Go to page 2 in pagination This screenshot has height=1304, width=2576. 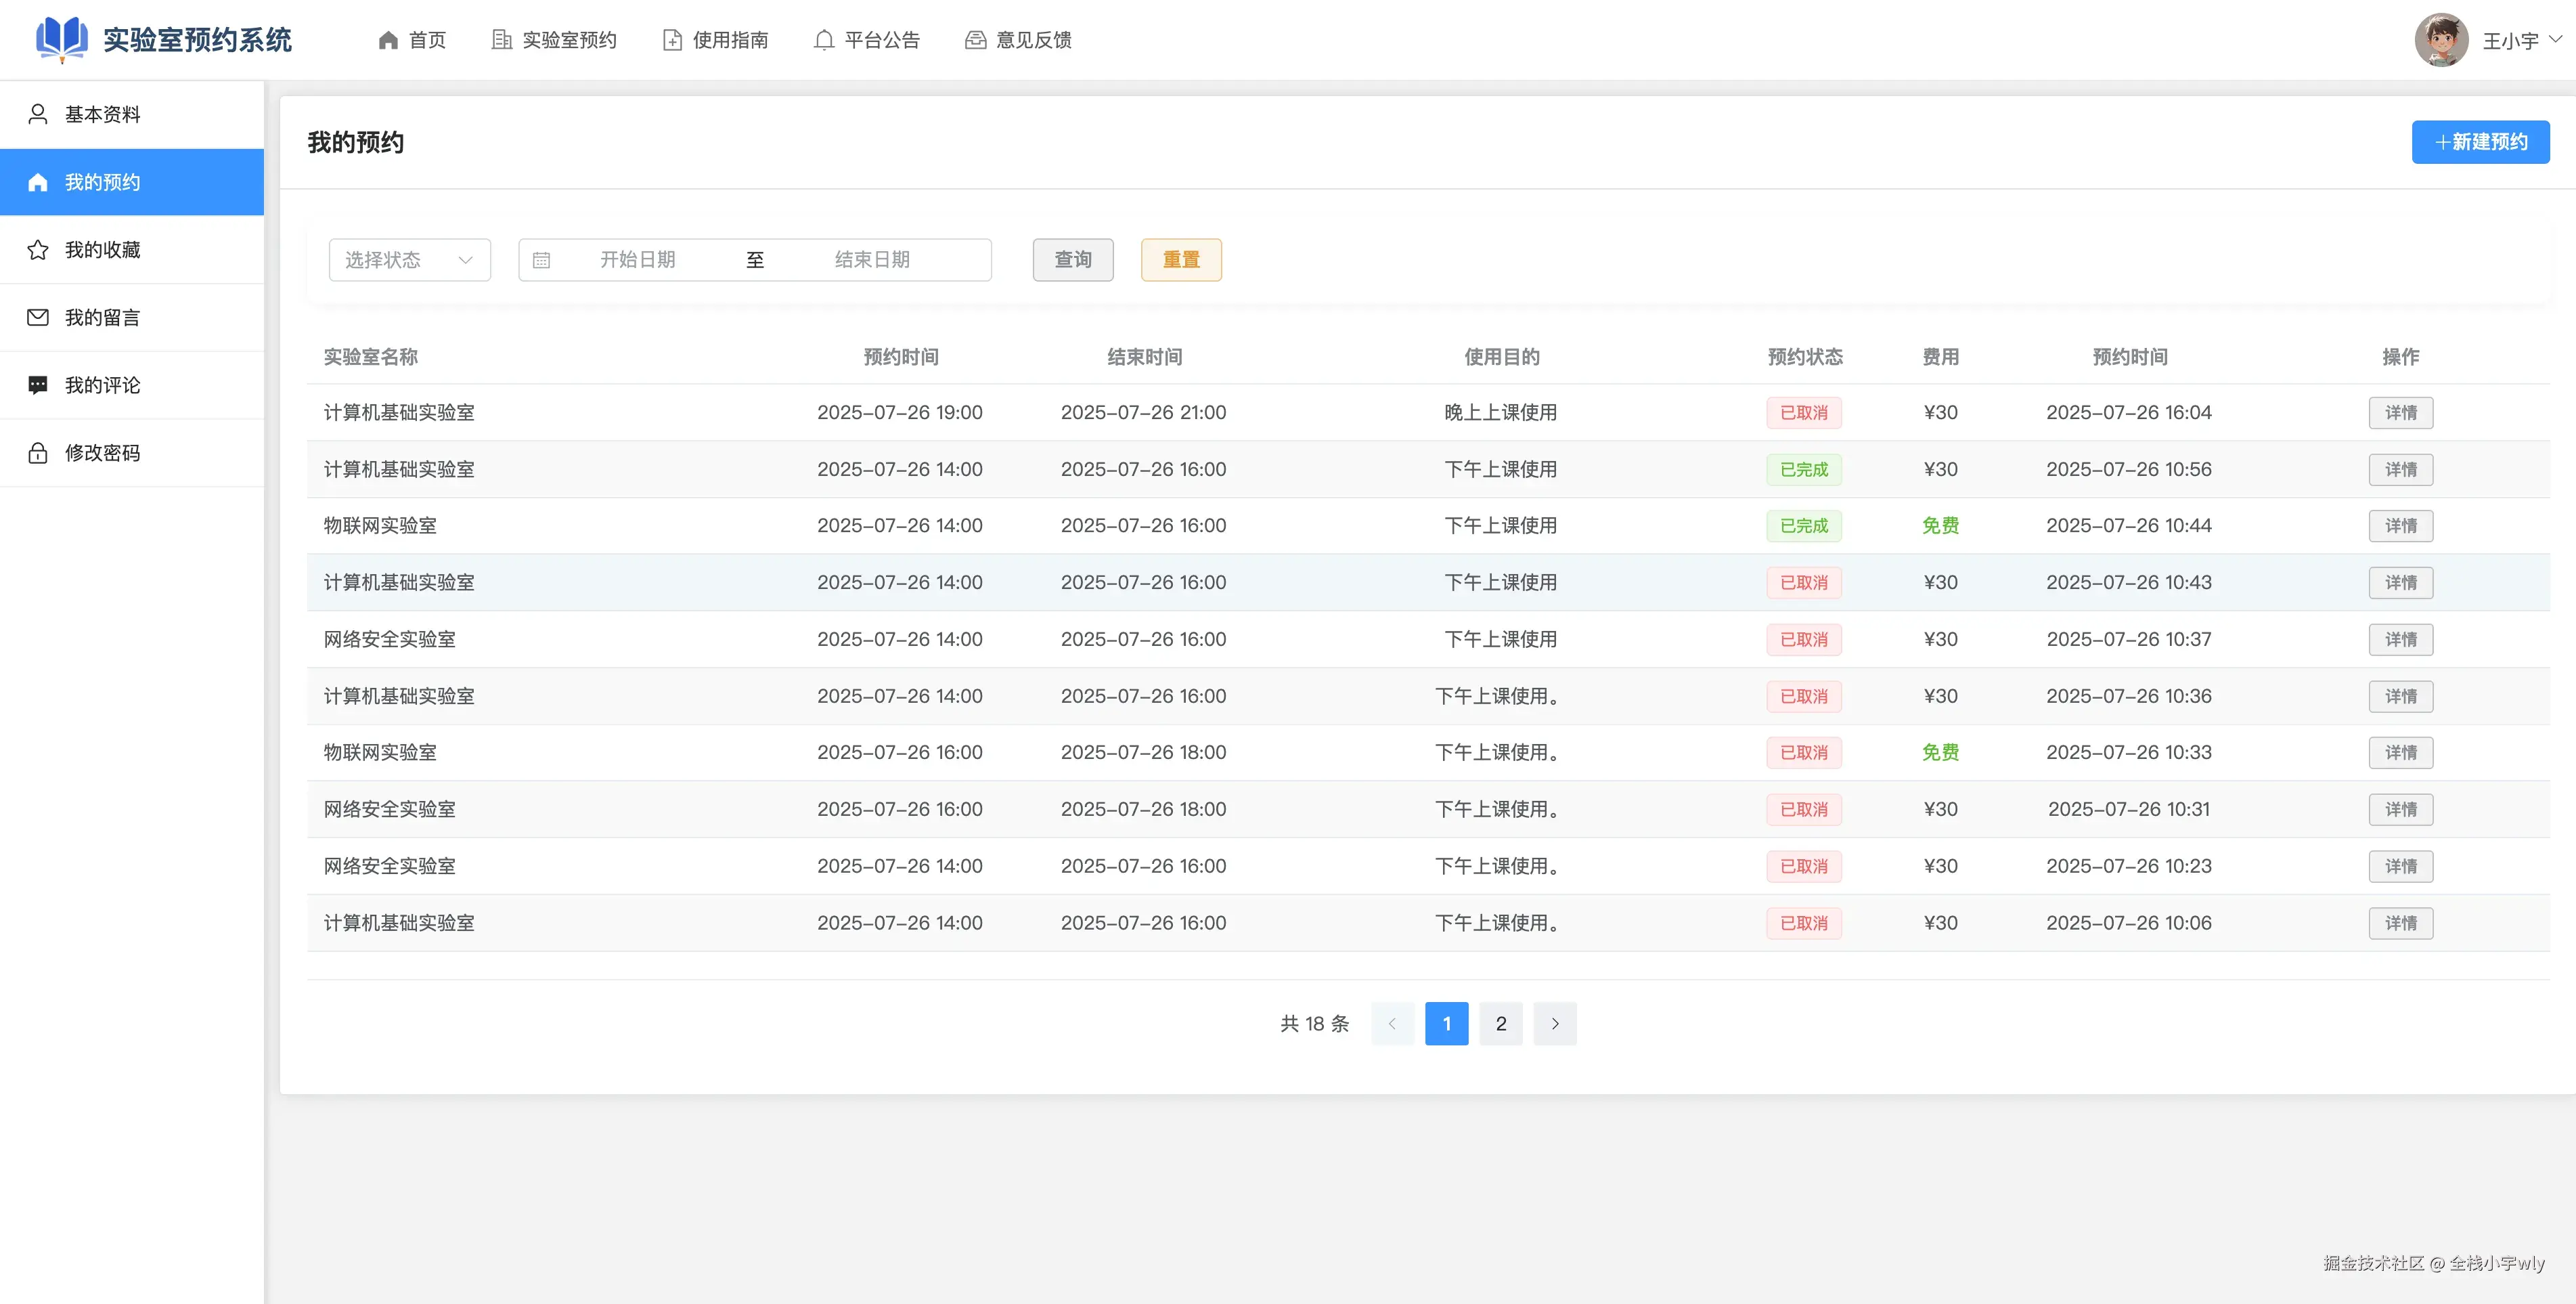[1500, 1023]
